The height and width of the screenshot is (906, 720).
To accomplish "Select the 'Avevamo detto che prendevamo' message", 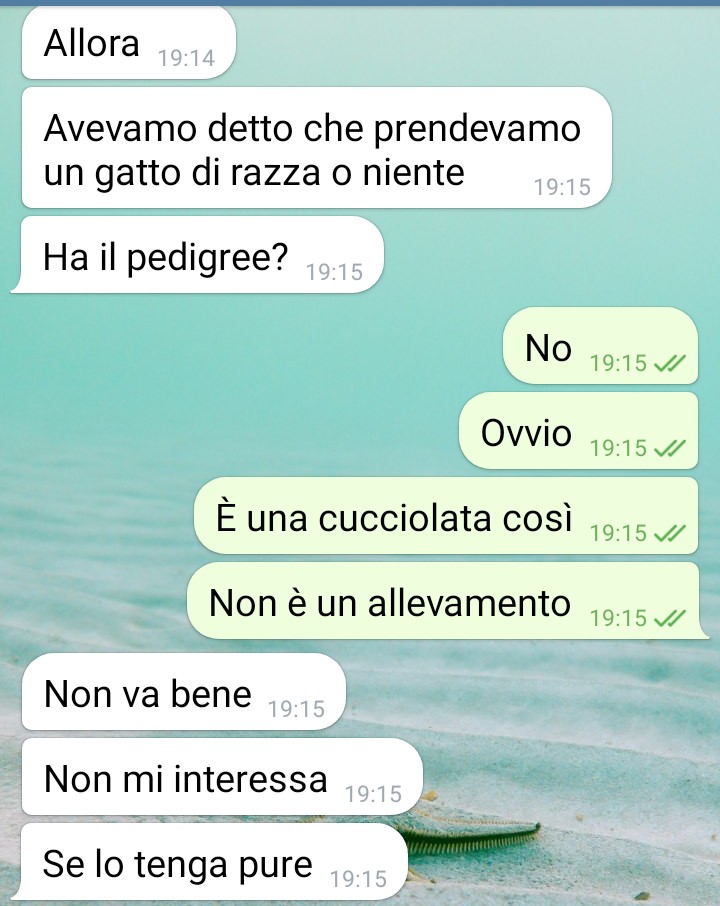I will pyautogui.click(x=317, y=148).
